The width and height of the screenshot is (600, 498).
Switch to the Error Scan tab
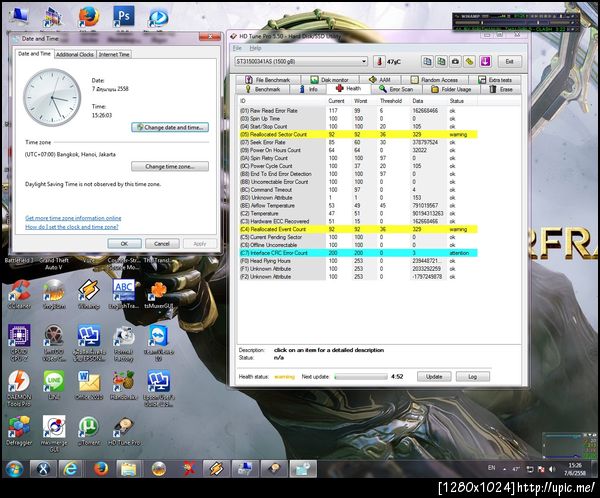tap(396, 89)
